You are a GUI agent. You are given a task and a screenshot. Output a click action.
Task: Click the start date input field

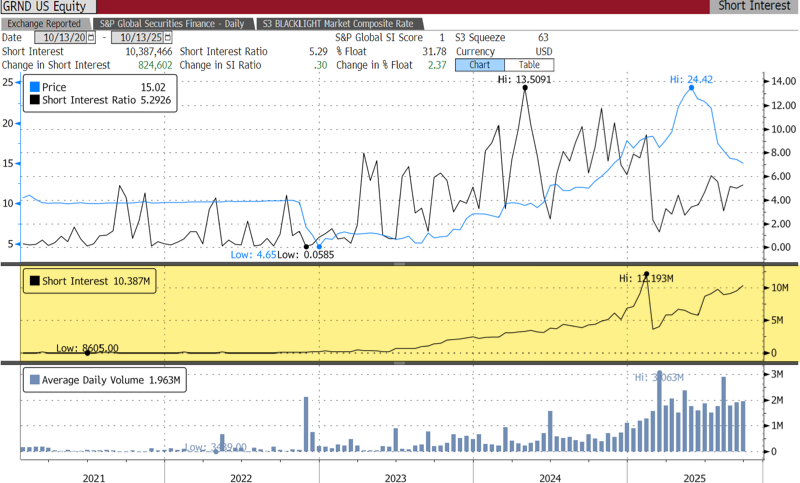(x=60, y=37)
